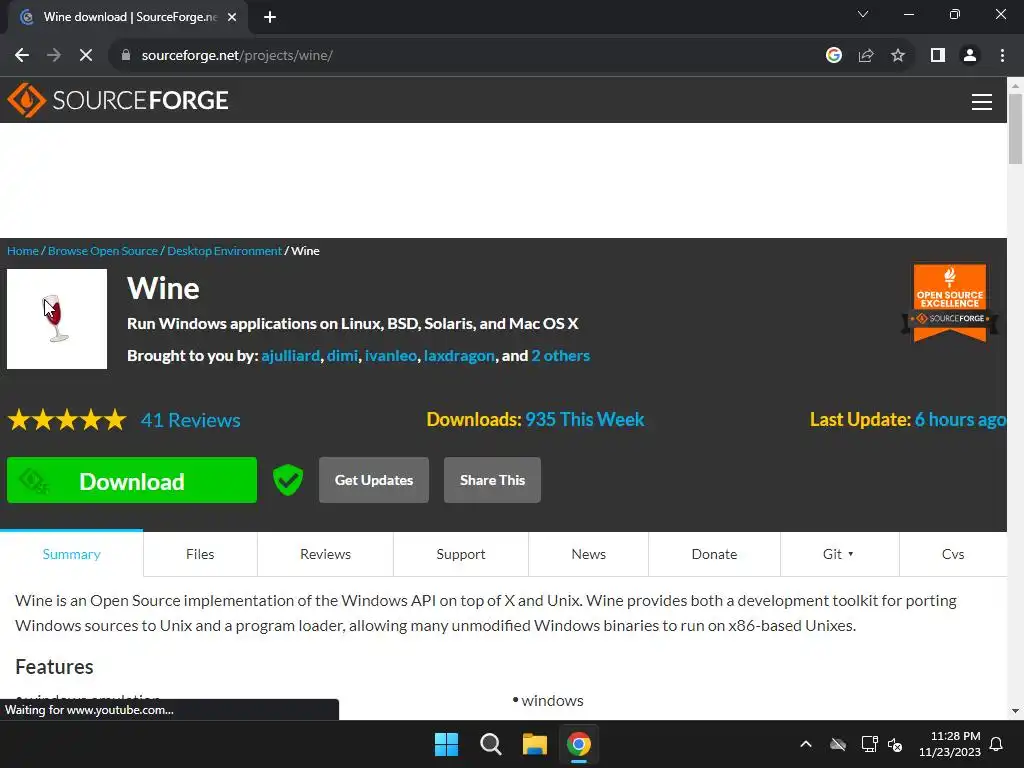Click the five-star rating
1024x768 pixels.
[67, 419]
